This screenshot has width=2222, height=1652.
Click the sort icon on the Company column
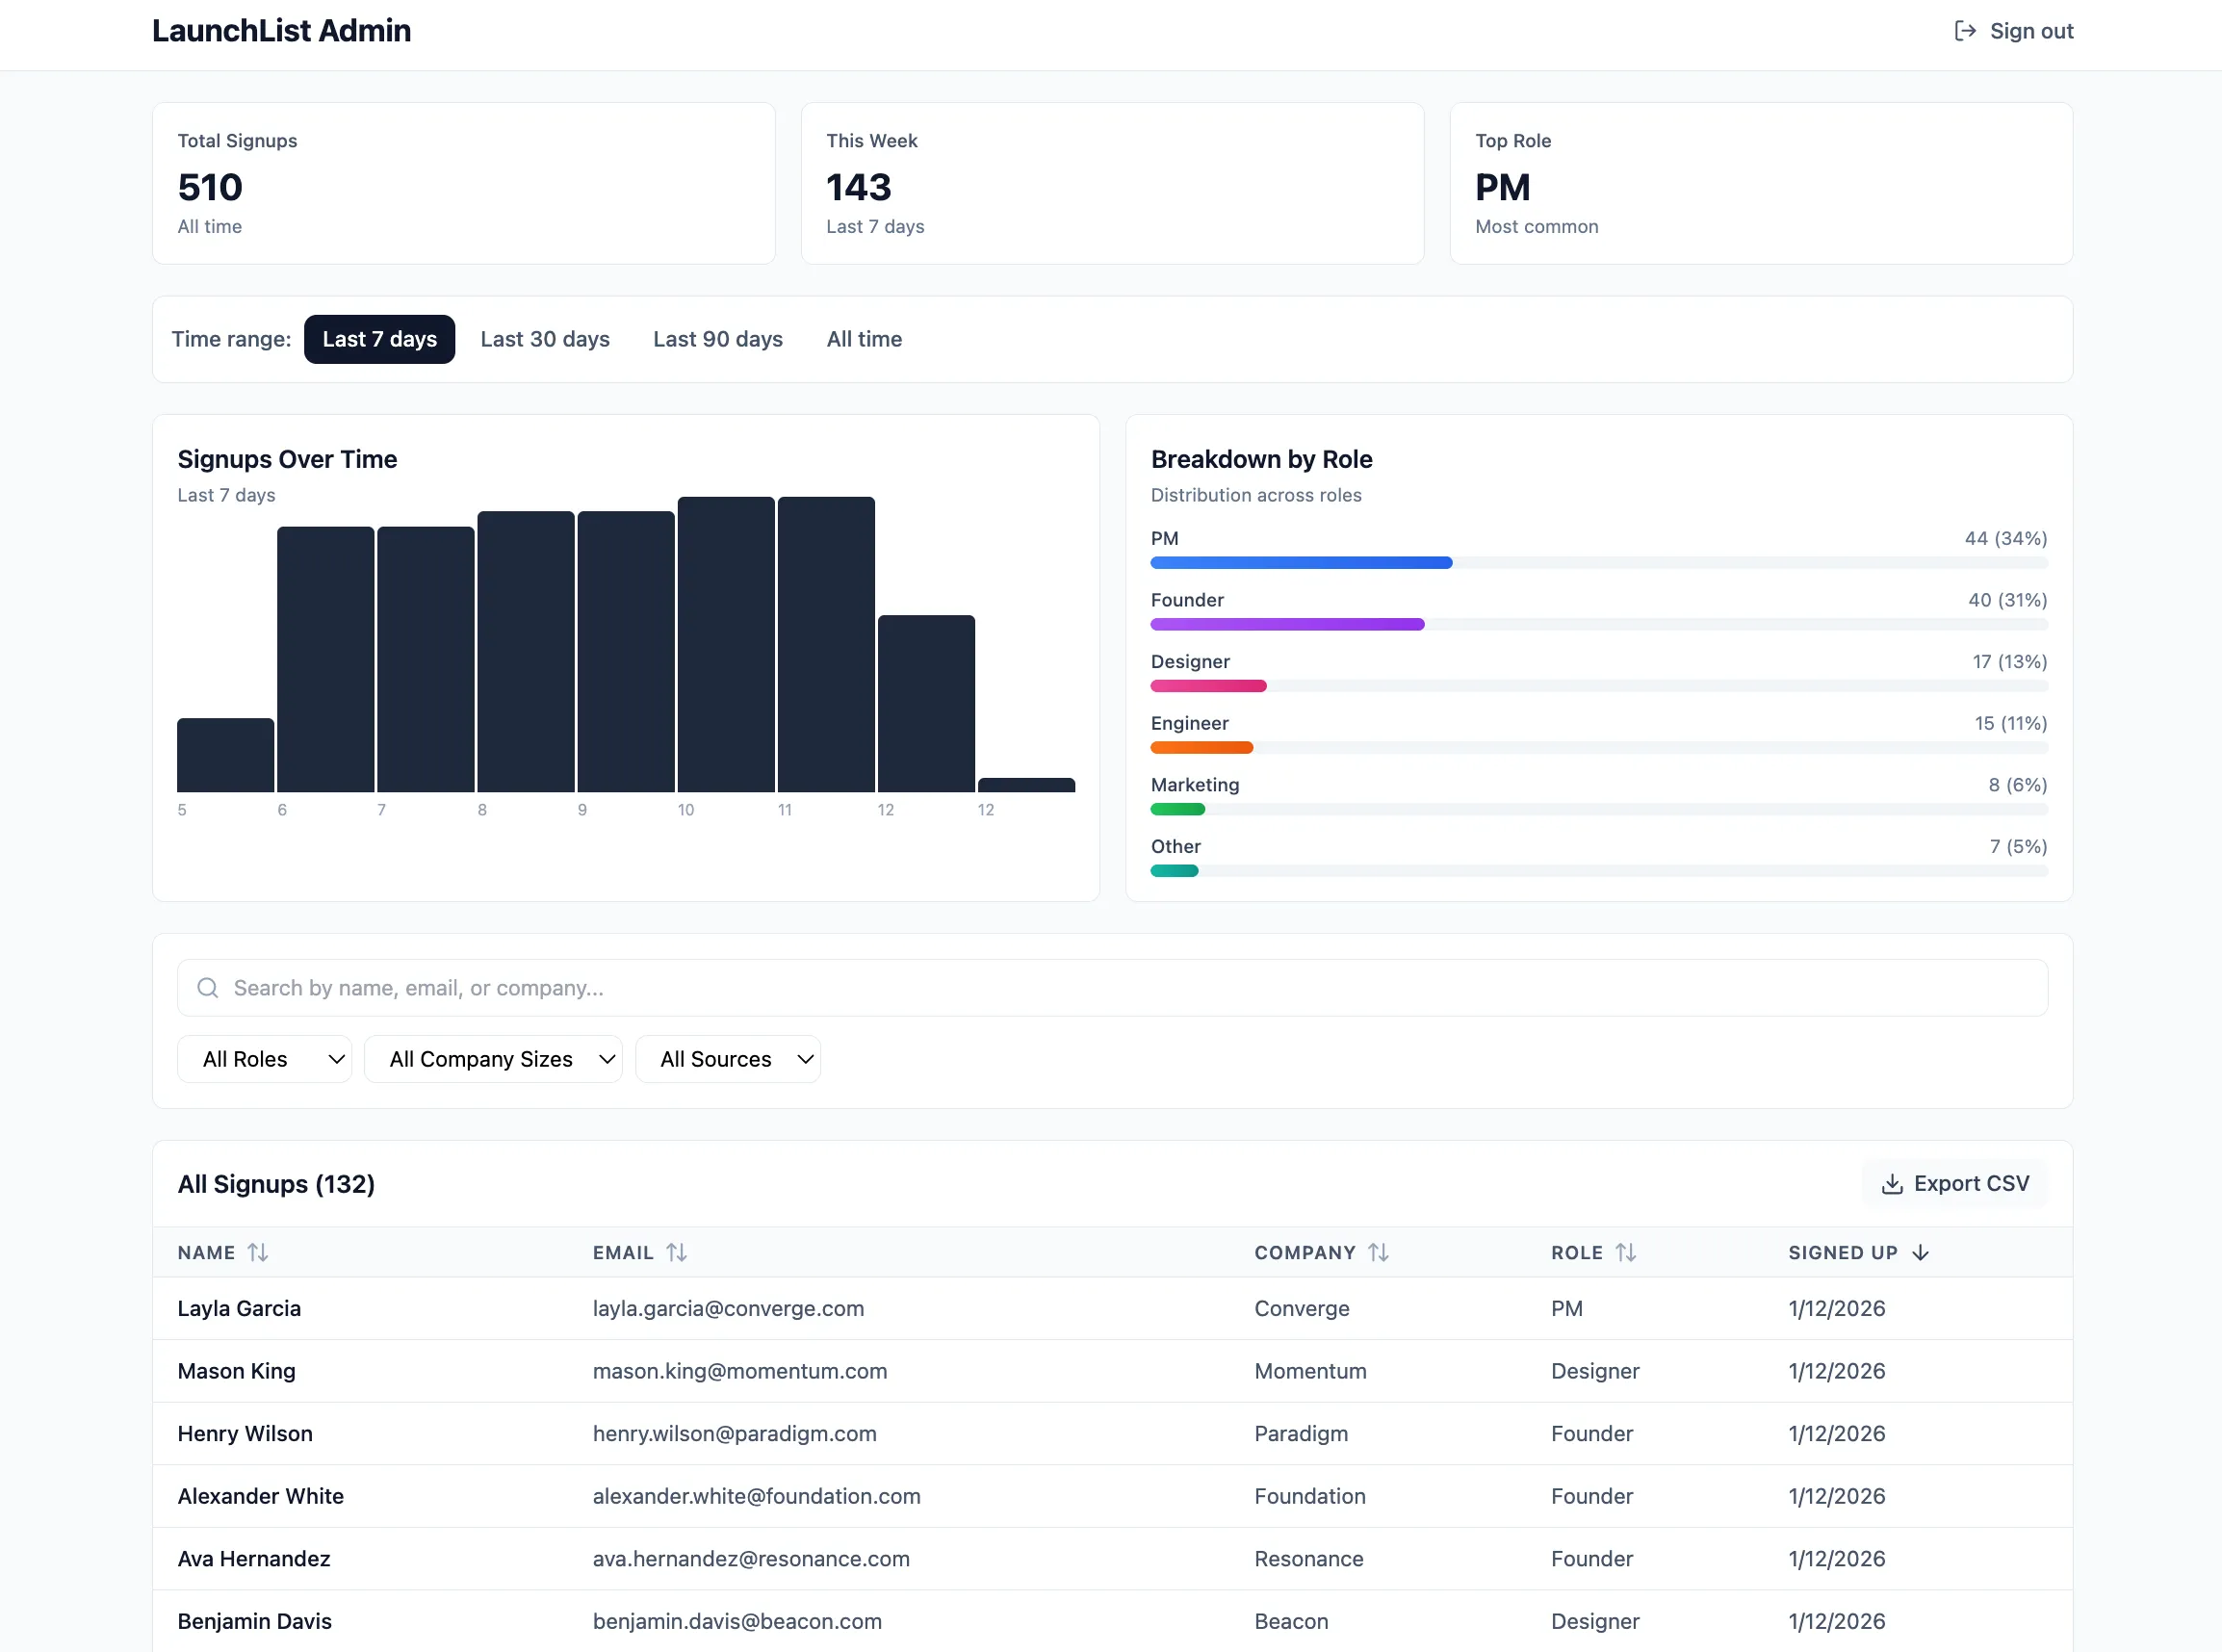click(x=1379, y=1252)
